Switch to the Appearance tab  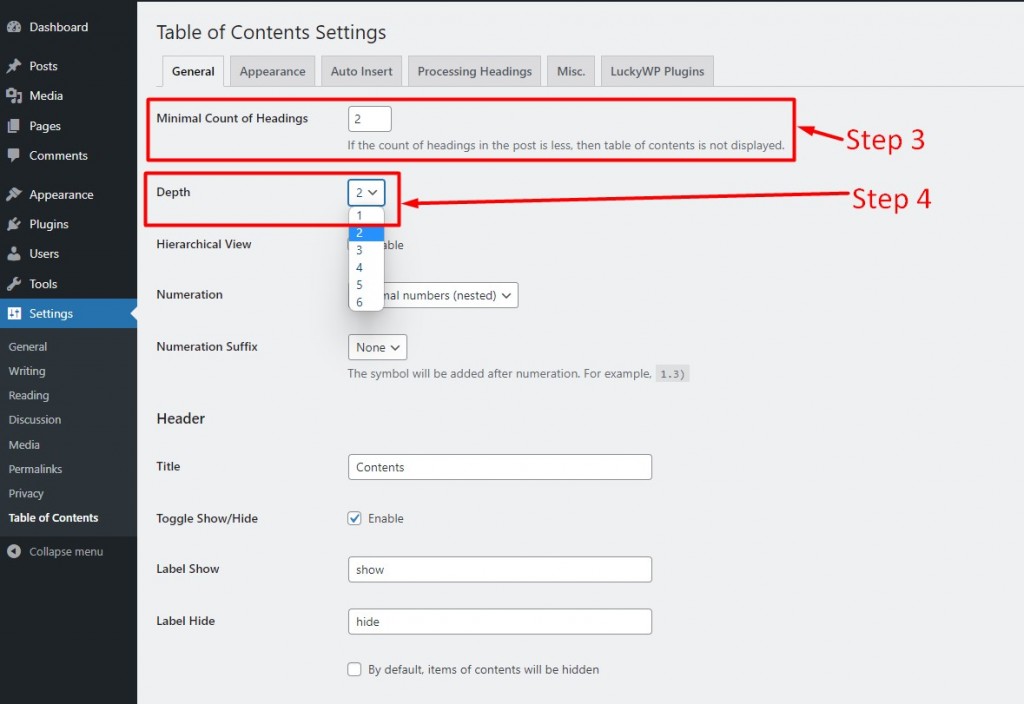pyautogui.click(x=272, y=71)
